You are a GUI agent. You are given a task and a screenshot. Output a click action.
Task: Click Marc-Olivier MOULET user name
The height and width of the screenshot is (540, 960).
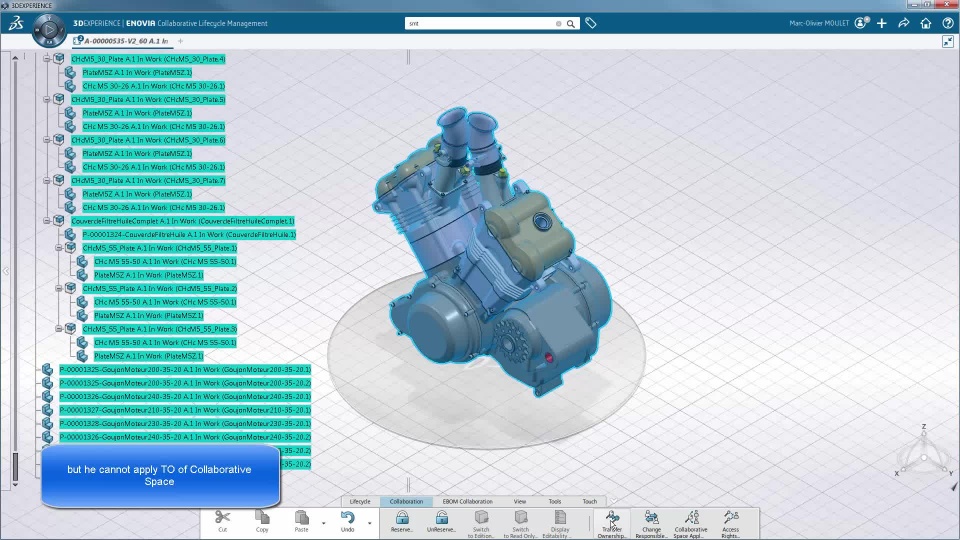pyautogui.click(x=819, y=23)
